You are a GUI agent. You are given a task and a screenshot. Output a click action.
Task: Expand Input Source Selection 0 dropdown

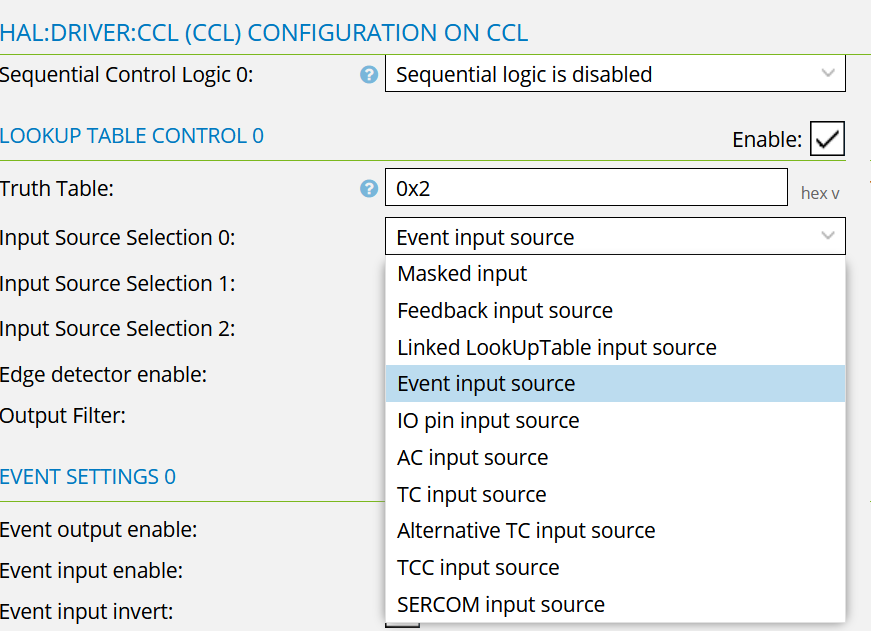click(x=615, y=237)
